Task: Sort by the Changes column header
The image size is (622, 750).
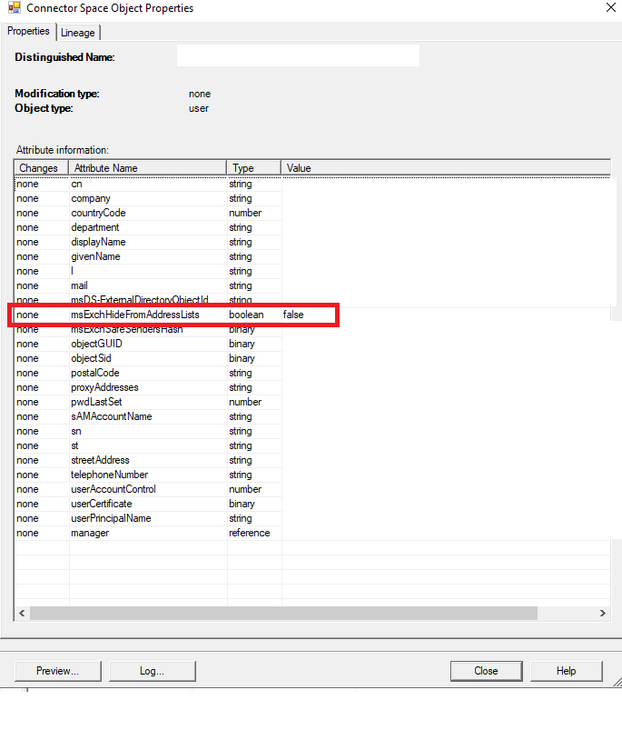Action: (x=40, y=168)
